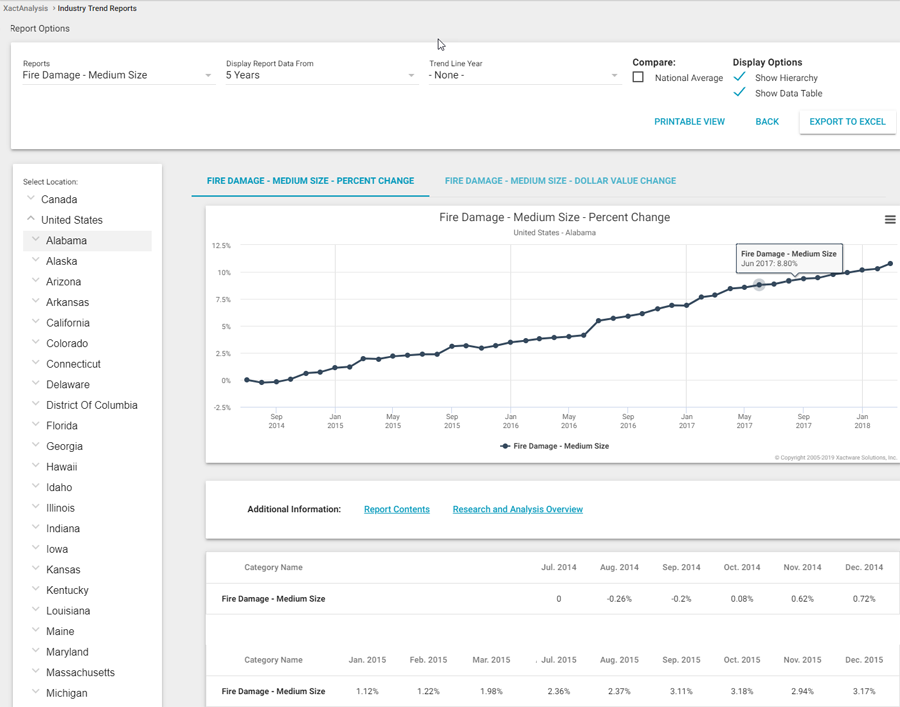Open the Trend Line Year dropdown
This screenshot has height=707, width=900.
pyautogui.click(x=524, y=75)
